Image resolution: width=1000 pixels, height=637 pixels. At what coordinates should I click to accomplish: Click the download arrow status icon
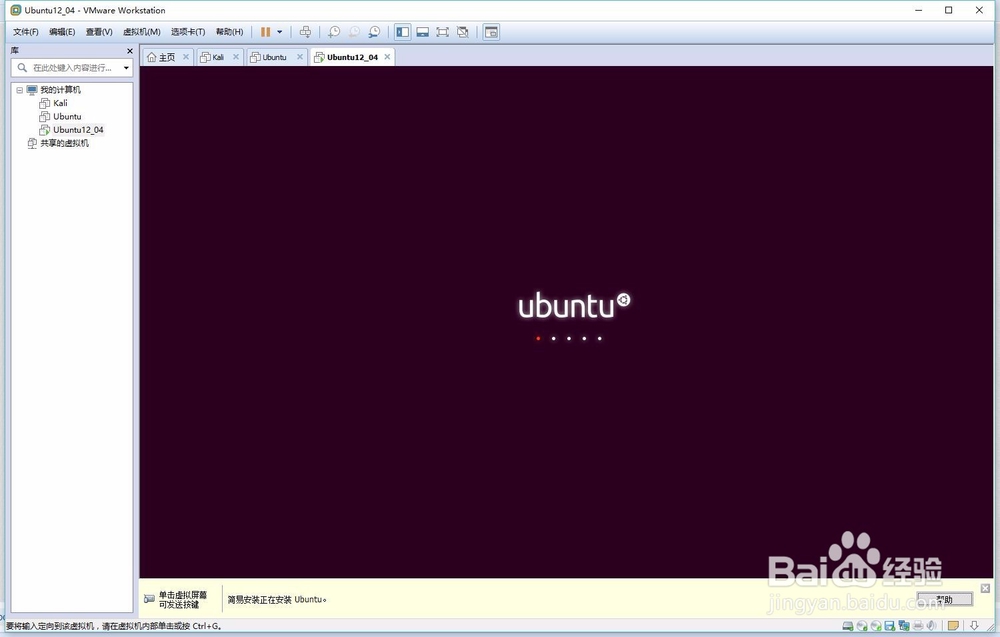click(x=974, y=626)
